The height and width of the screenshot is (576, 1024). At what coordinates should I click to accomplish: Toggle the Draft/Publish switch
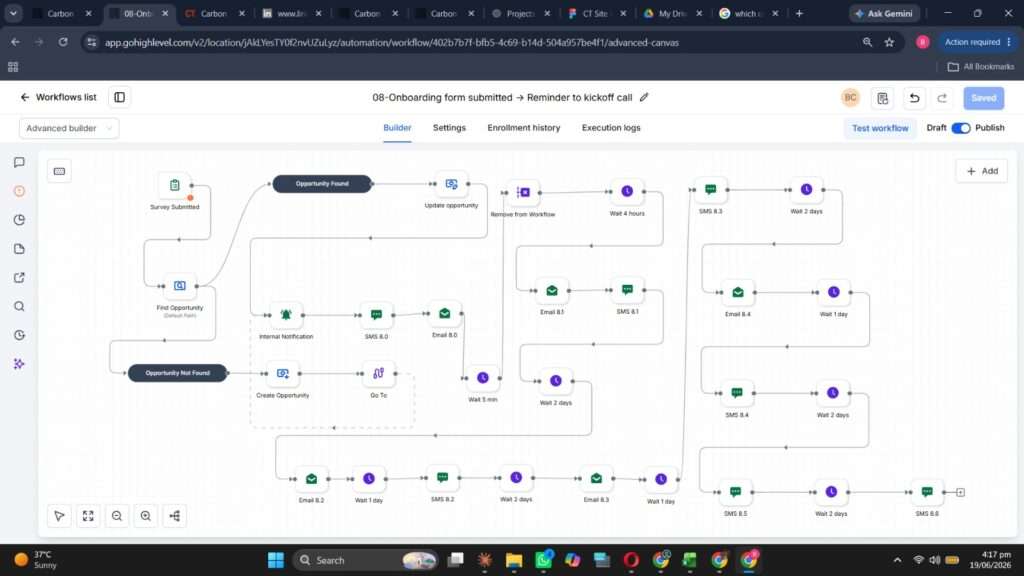coord(961,128)
